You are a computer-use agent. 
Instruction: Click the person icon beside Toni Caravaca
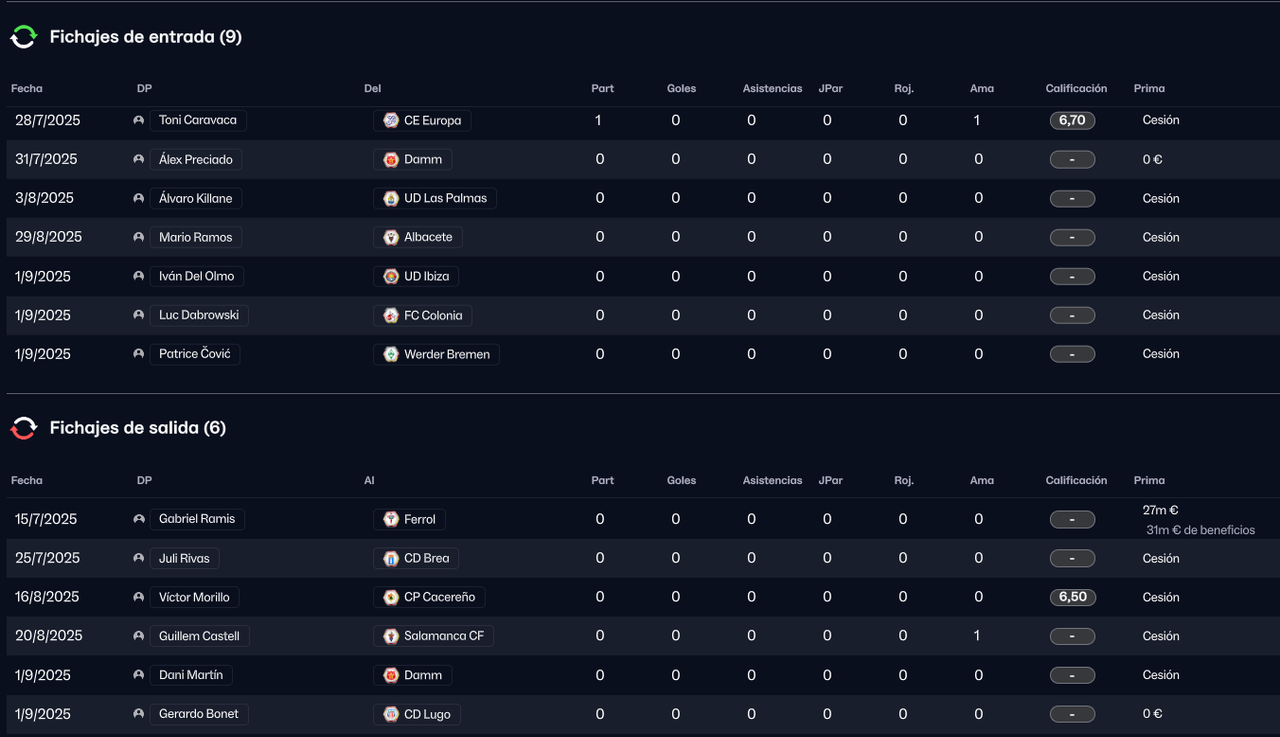[x=138, y=120]
